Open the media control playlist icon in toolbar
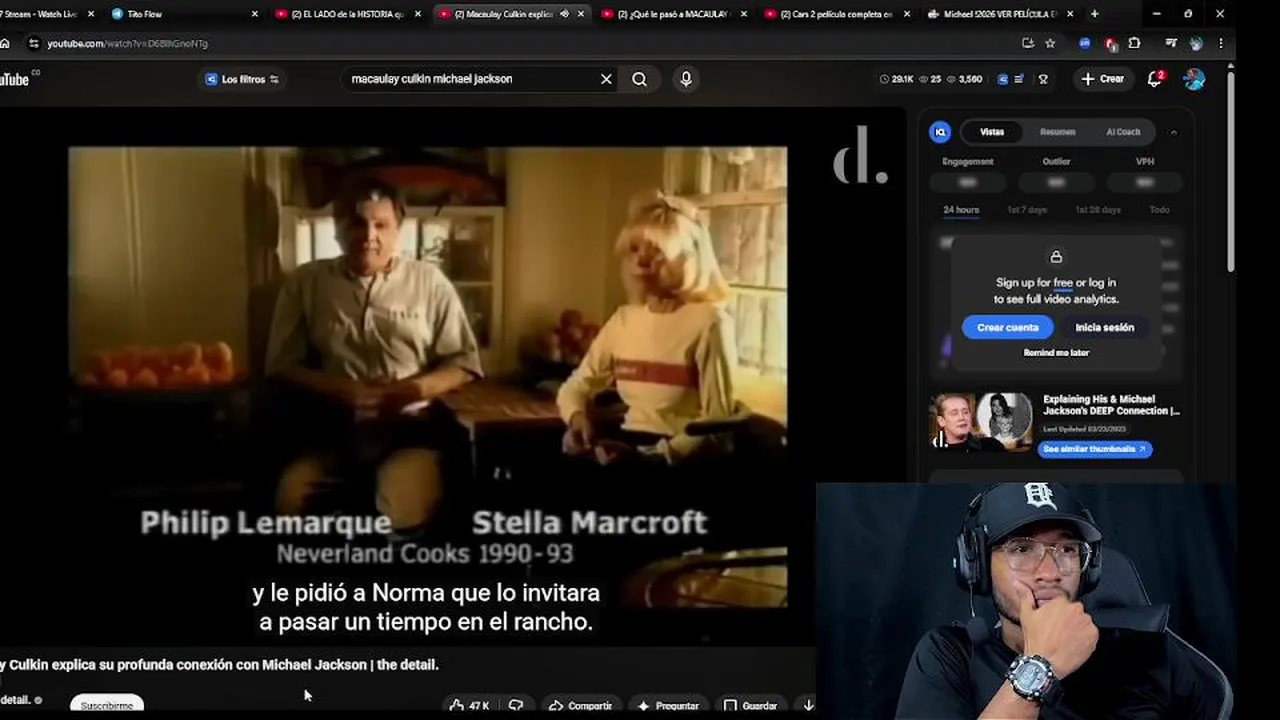The image size is (1280, 720). coord(1171,43)
